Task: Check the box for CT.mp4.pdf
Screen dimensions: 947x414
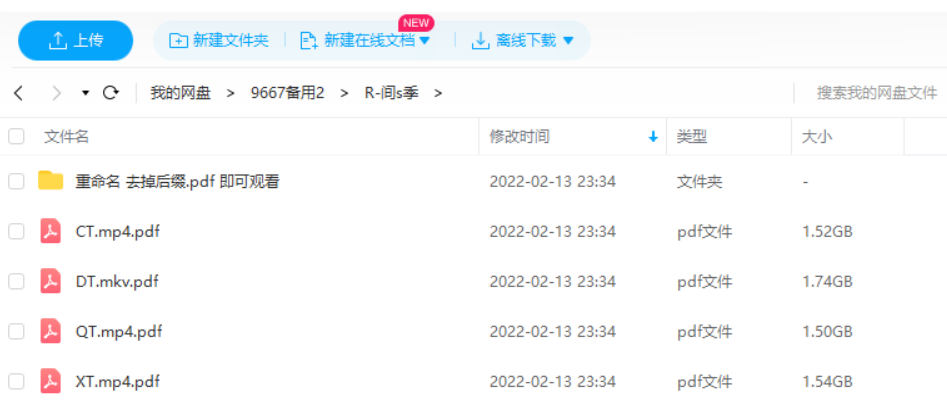Action: (16, 231)
